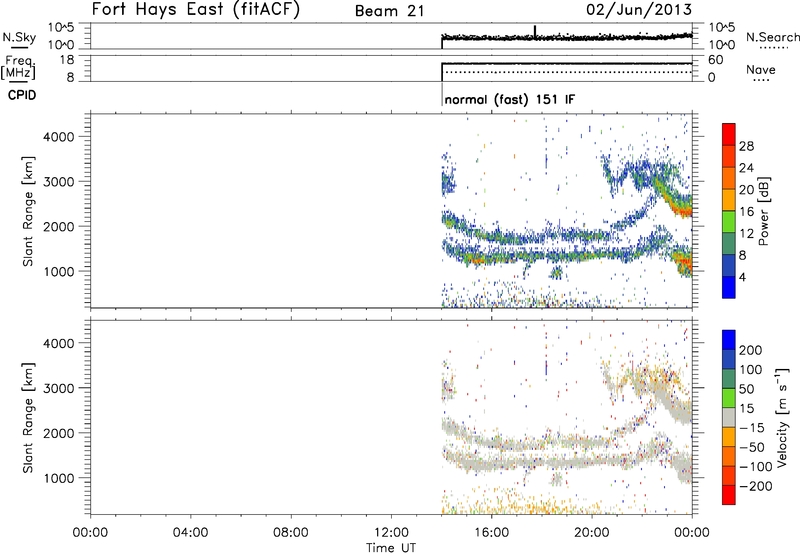The image size is (800, 554).
Task: Click the '-100' value on the velocity scale
Action: [756, 467]
